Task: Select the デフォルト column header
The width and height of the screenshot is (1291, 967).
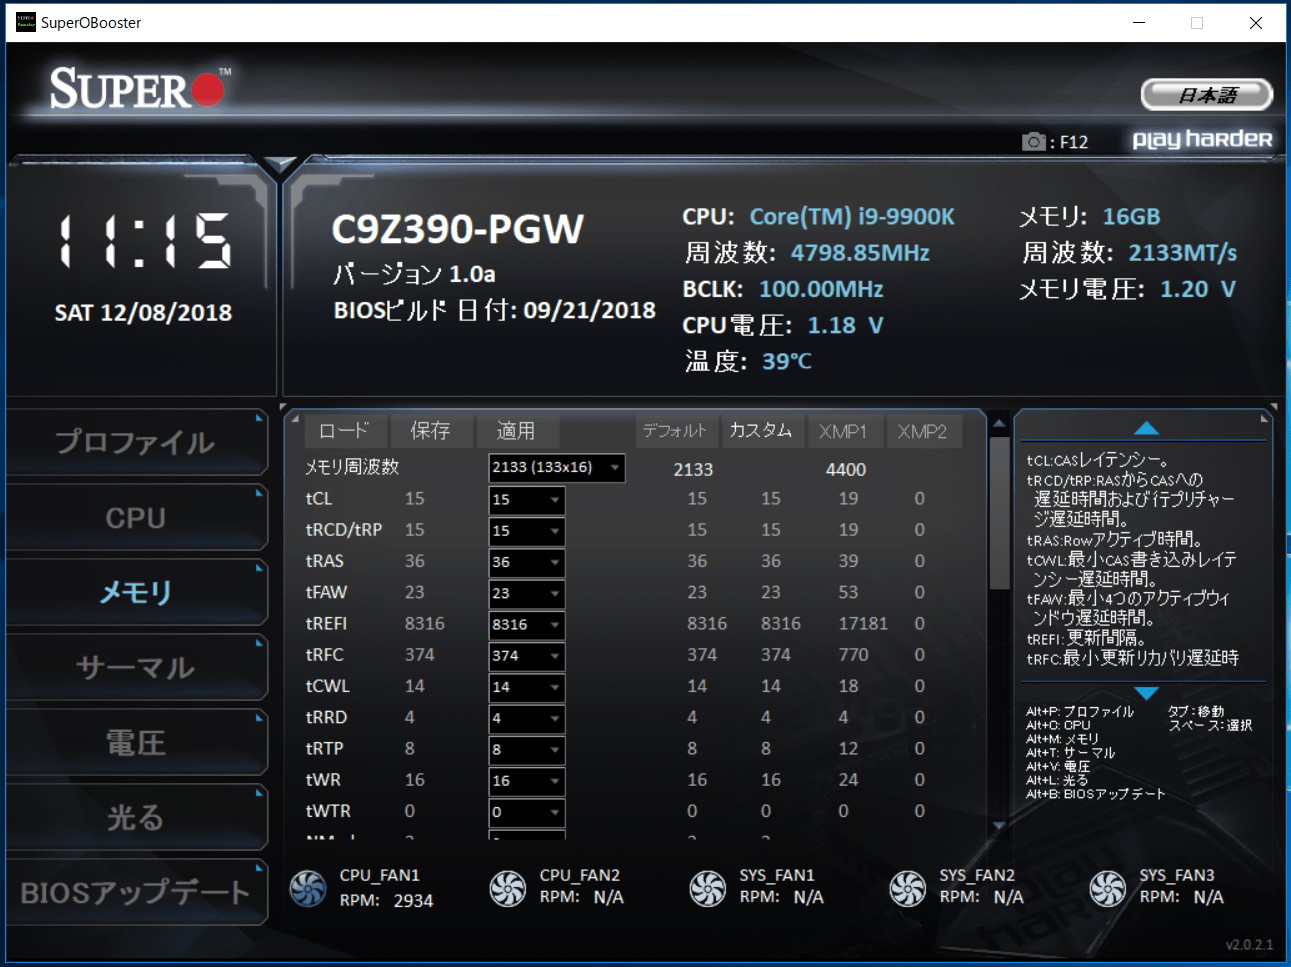Action: coord(675,431)
